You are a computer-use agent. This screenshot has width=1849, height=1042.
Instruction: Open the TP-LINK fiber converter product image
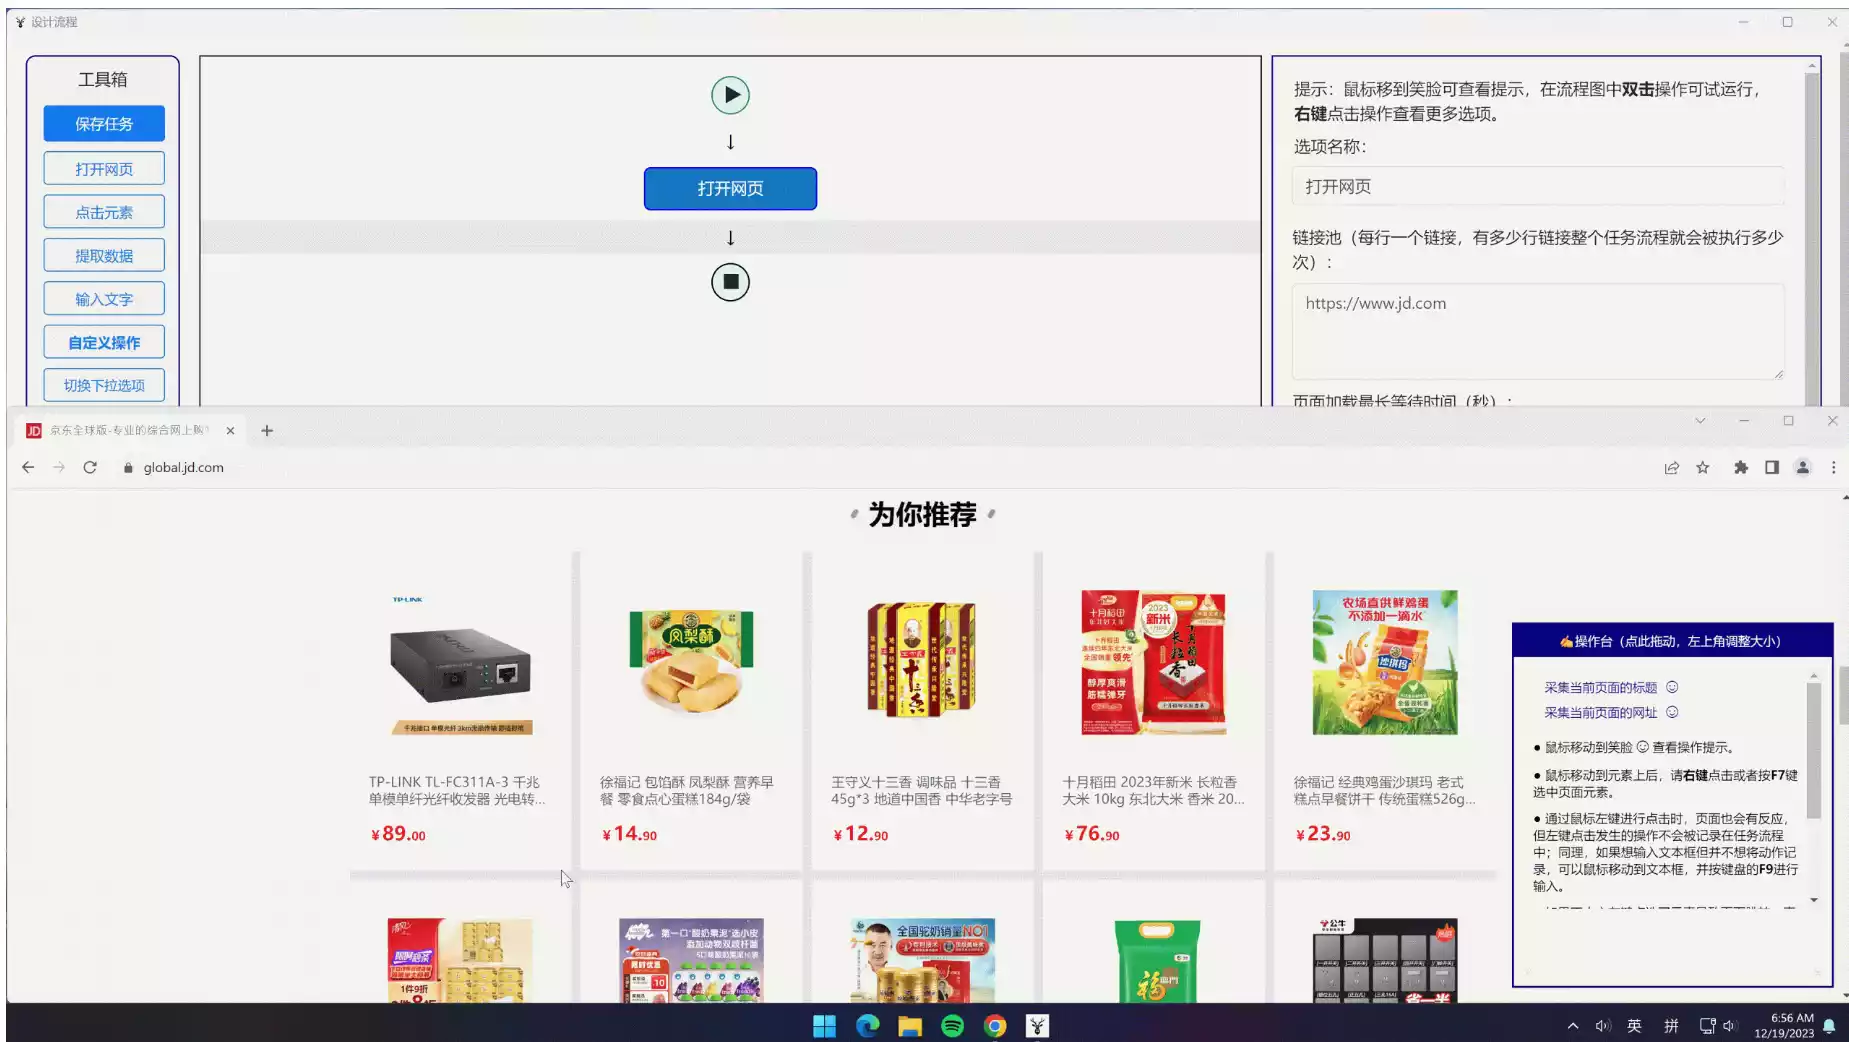tap(460, 663)
